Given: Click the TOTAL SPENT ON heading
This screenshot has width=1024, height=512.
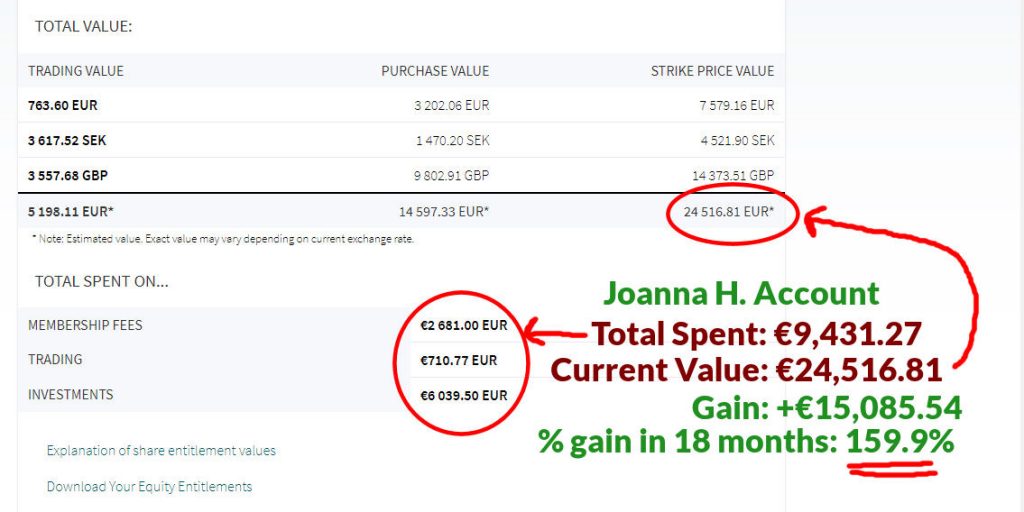Looking at the screenshot, I should [101, 282].
